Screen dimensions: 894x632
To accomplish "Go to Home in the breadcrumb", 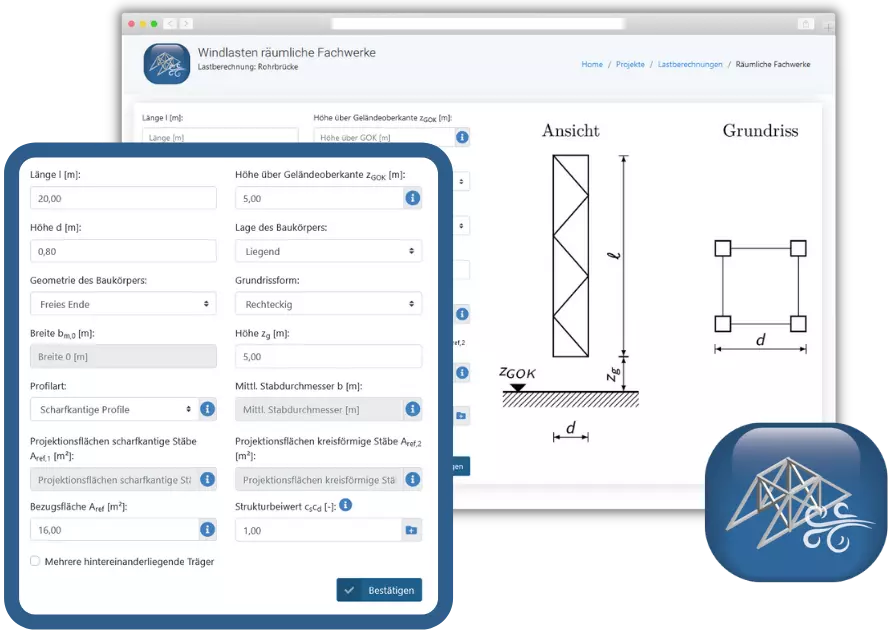I will pyautogui.click(x=592, y=64).
